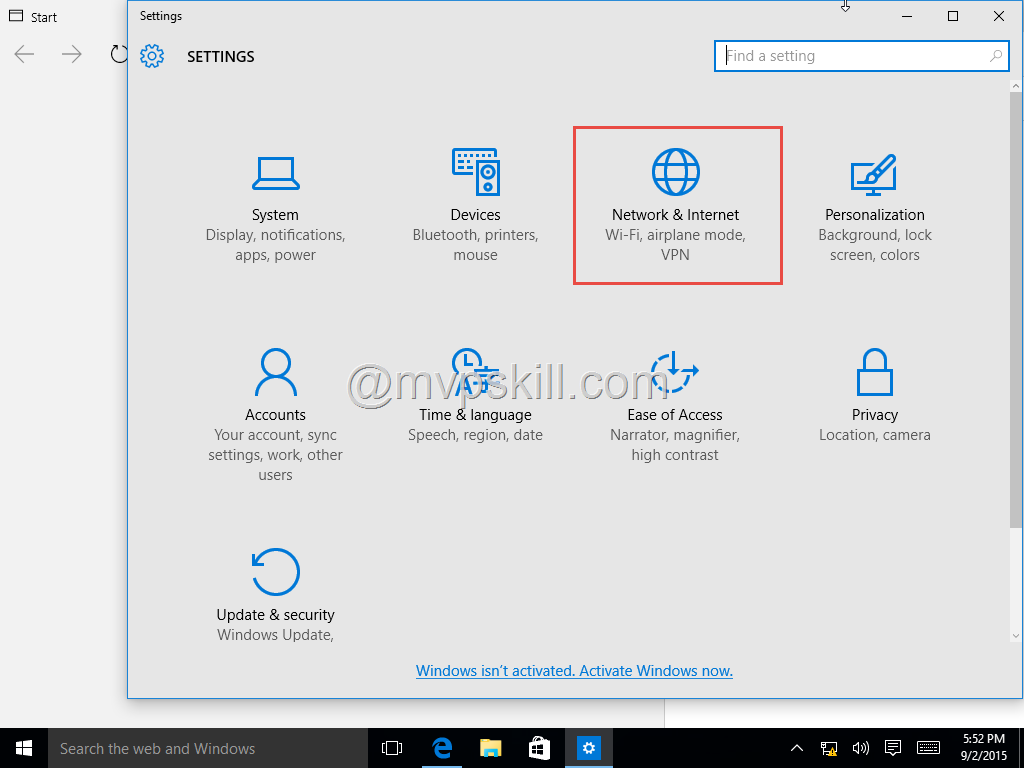The width and height of the screenshot is (1024, 768).
Task: Open Update & security settings
Action: (275, 594)
